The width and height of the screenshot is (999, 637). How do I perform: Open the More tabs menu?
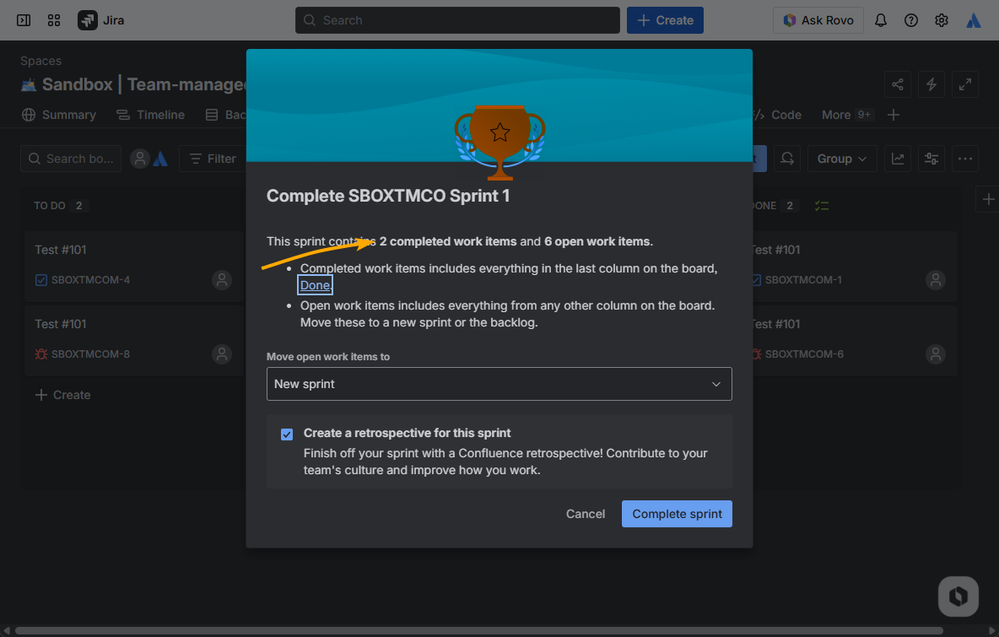pos(847,115)
